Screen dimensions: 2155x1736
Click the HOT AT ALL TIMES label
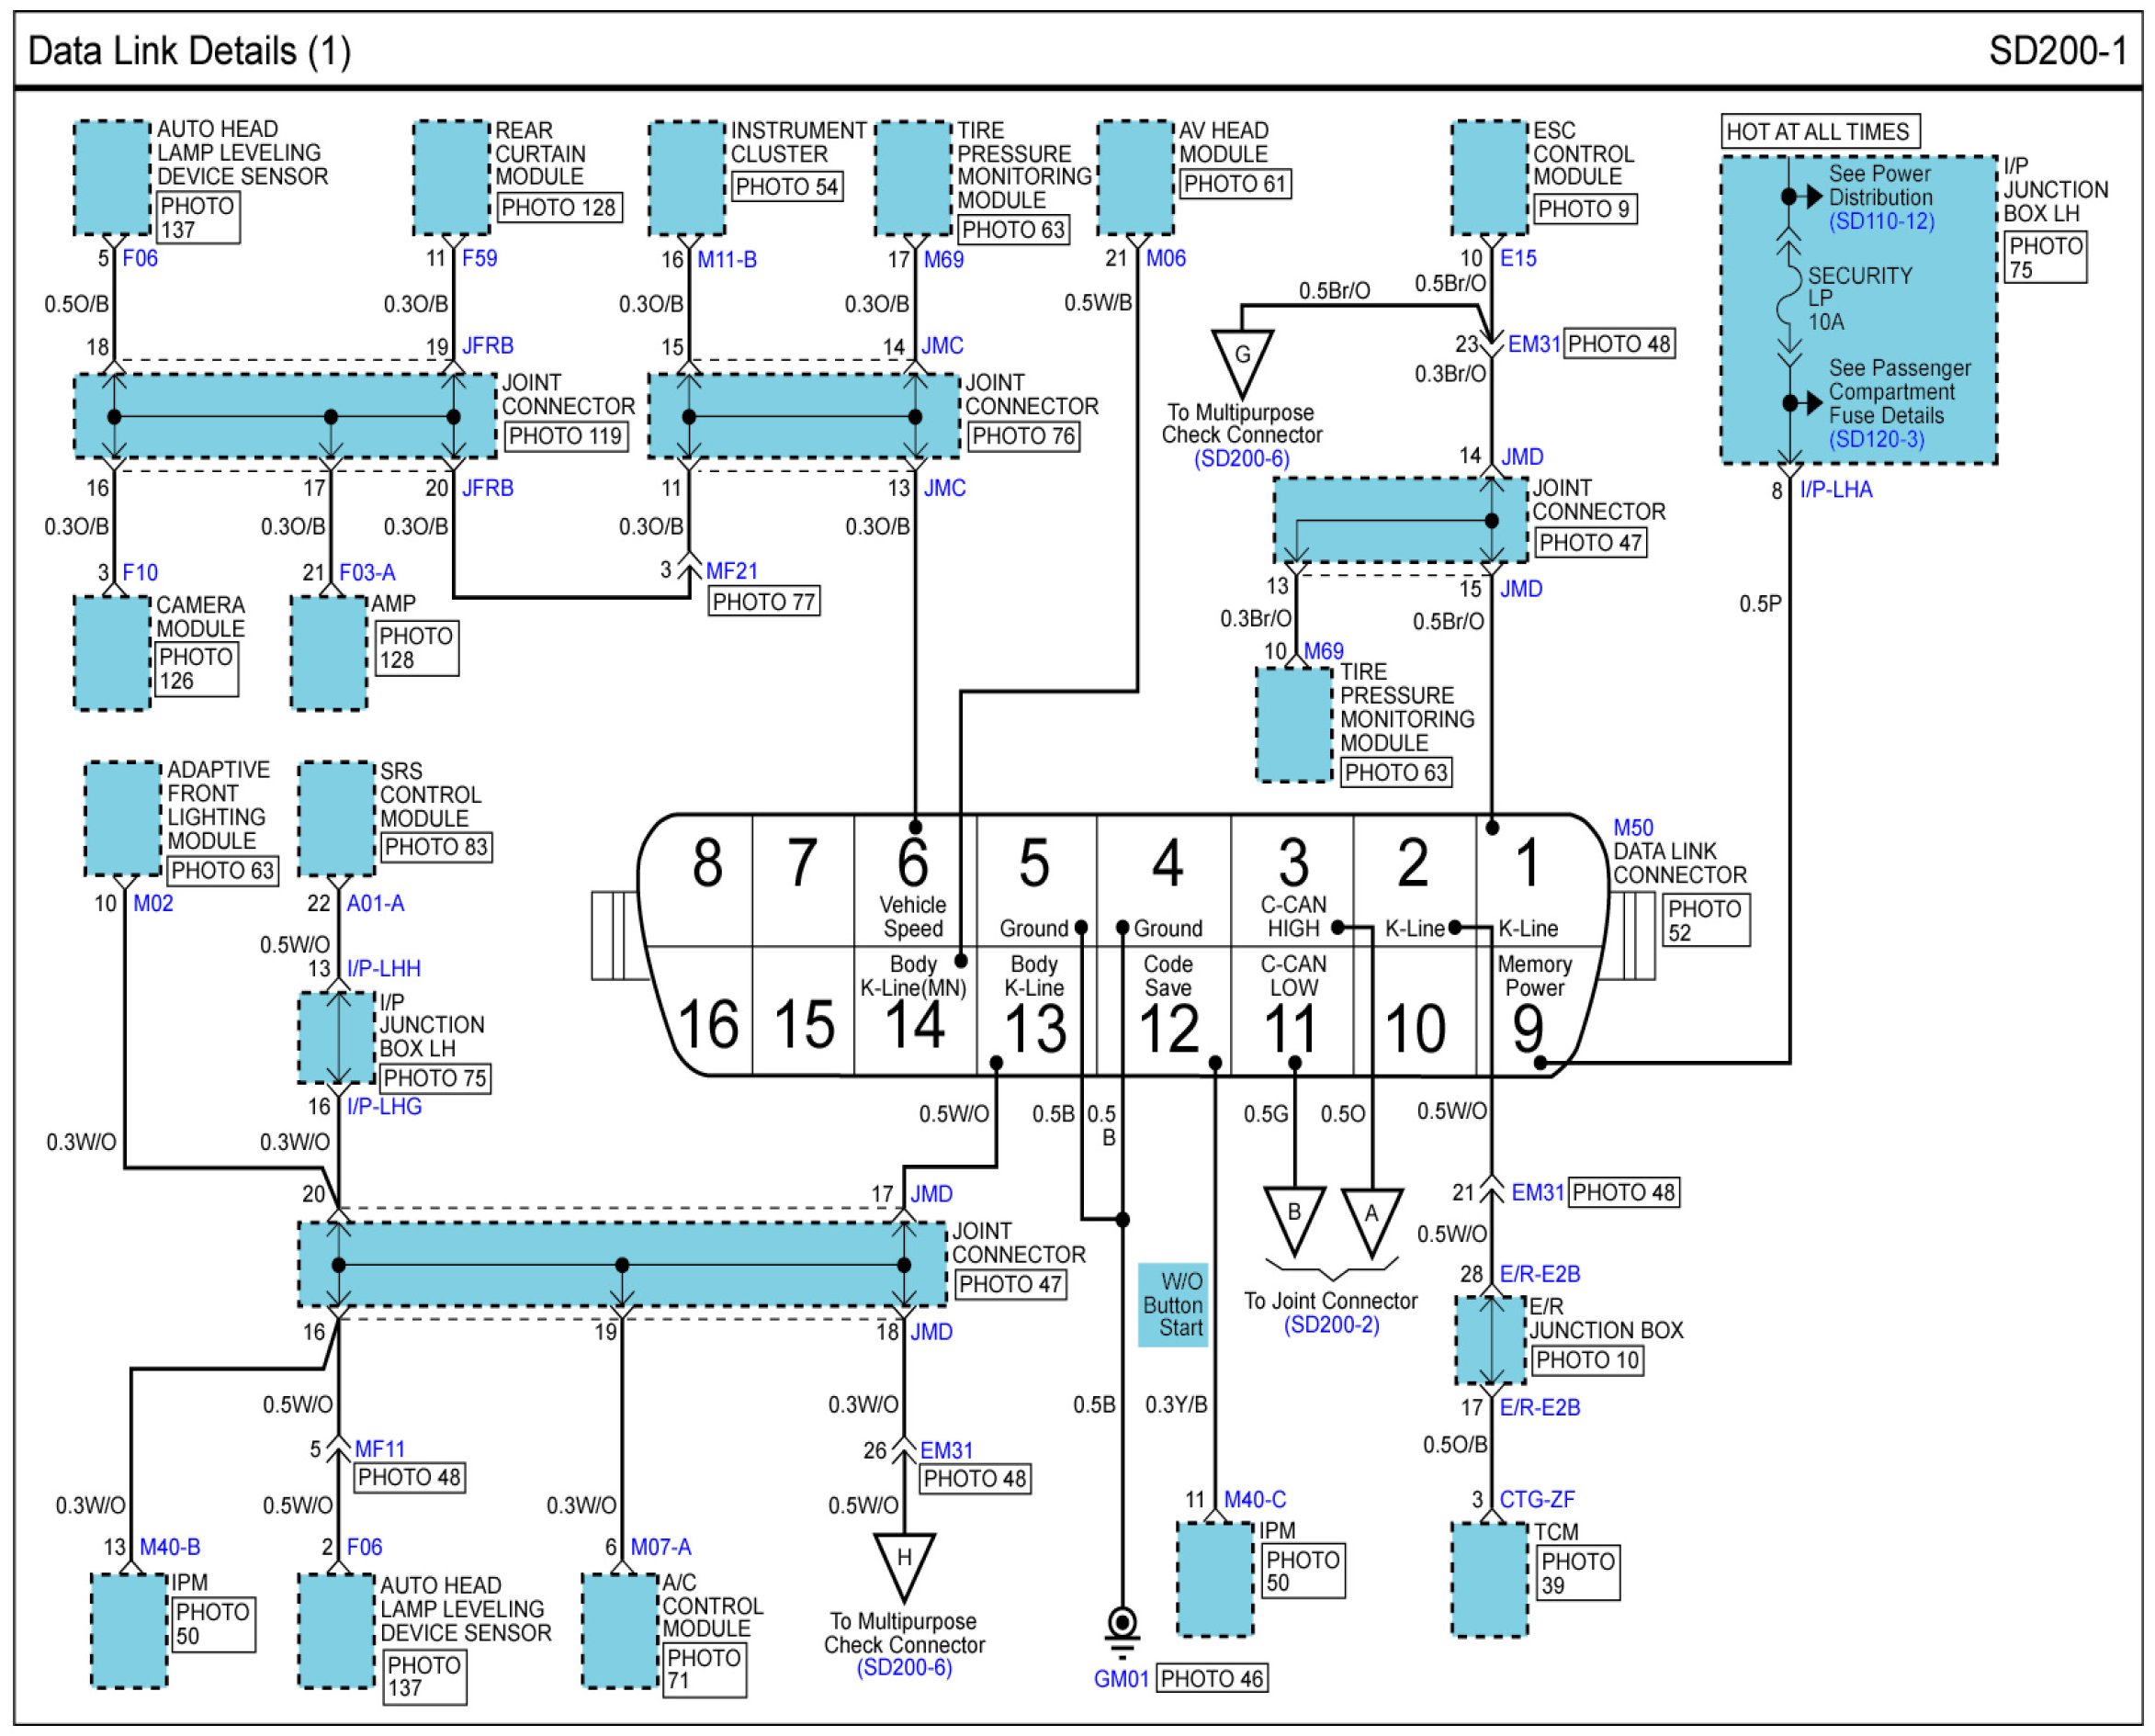[1818, 132]
